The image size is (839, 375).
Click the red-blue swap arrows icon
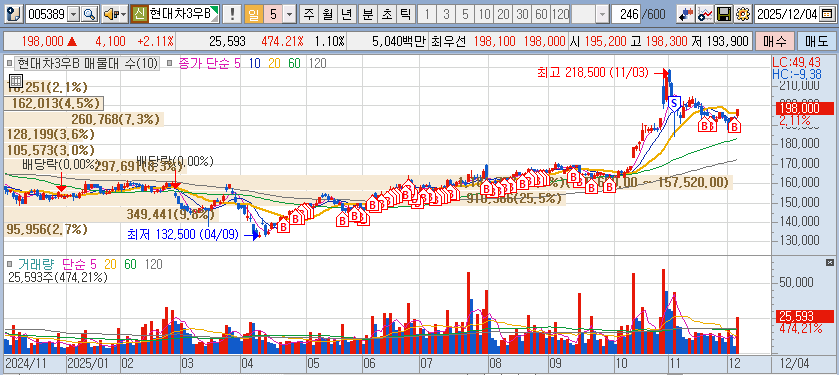685,14
